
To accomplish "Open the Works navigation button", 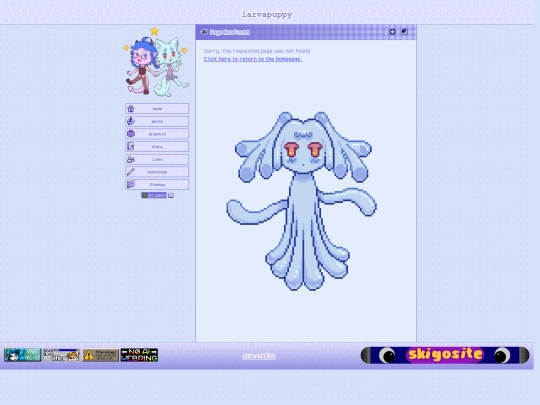I will coord(157,121).
